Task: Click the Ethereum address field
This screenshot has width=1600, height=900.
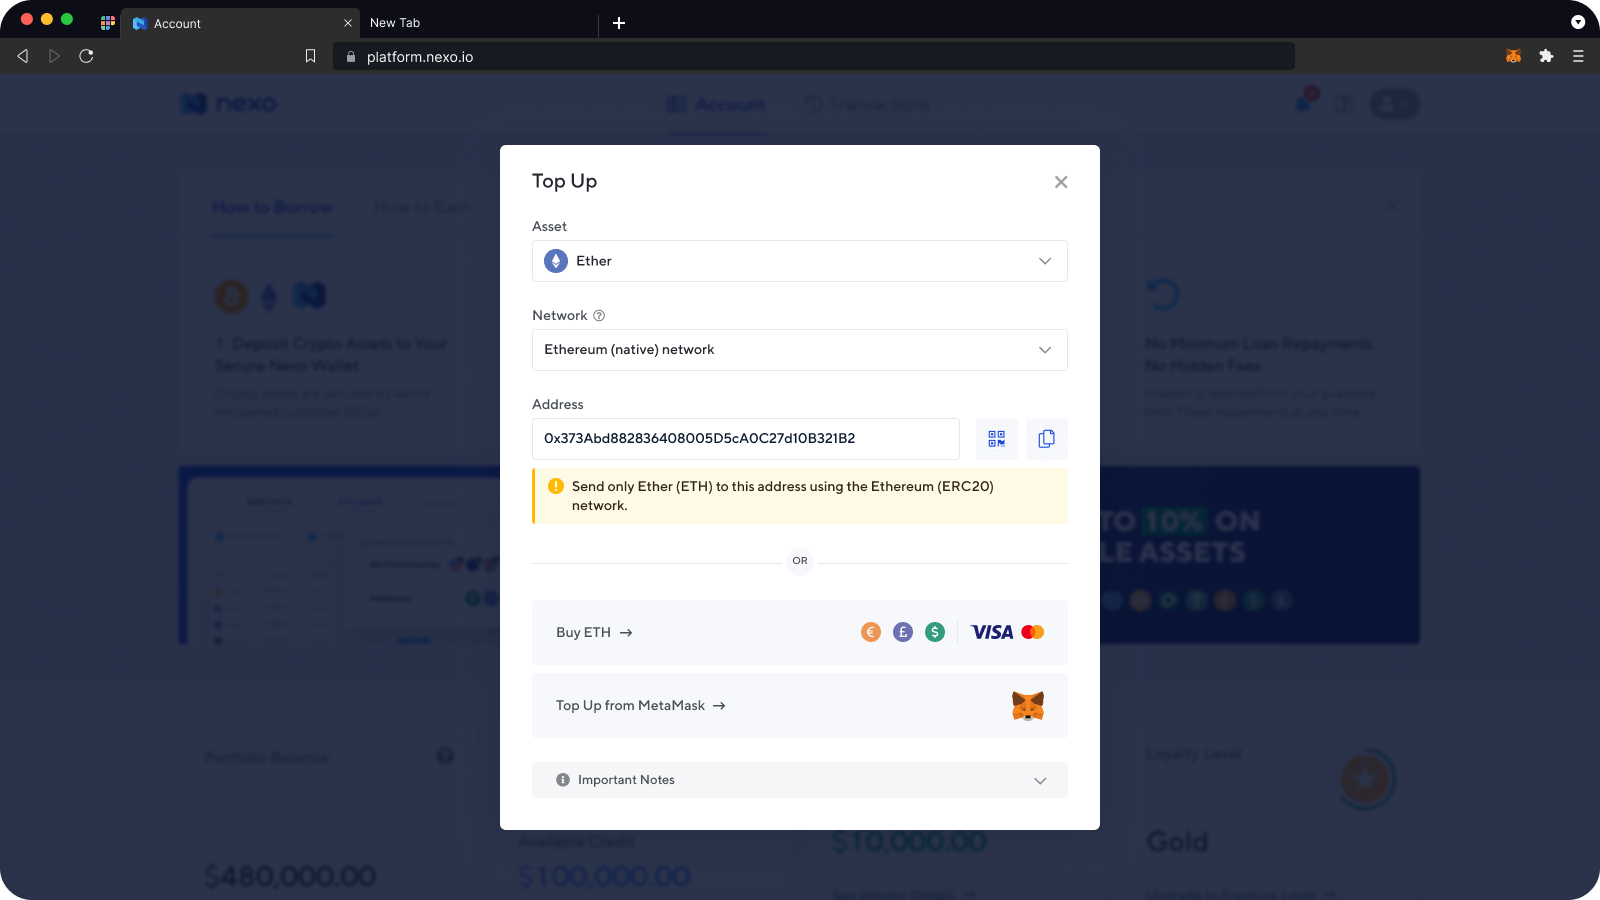Action: point(746,439)
